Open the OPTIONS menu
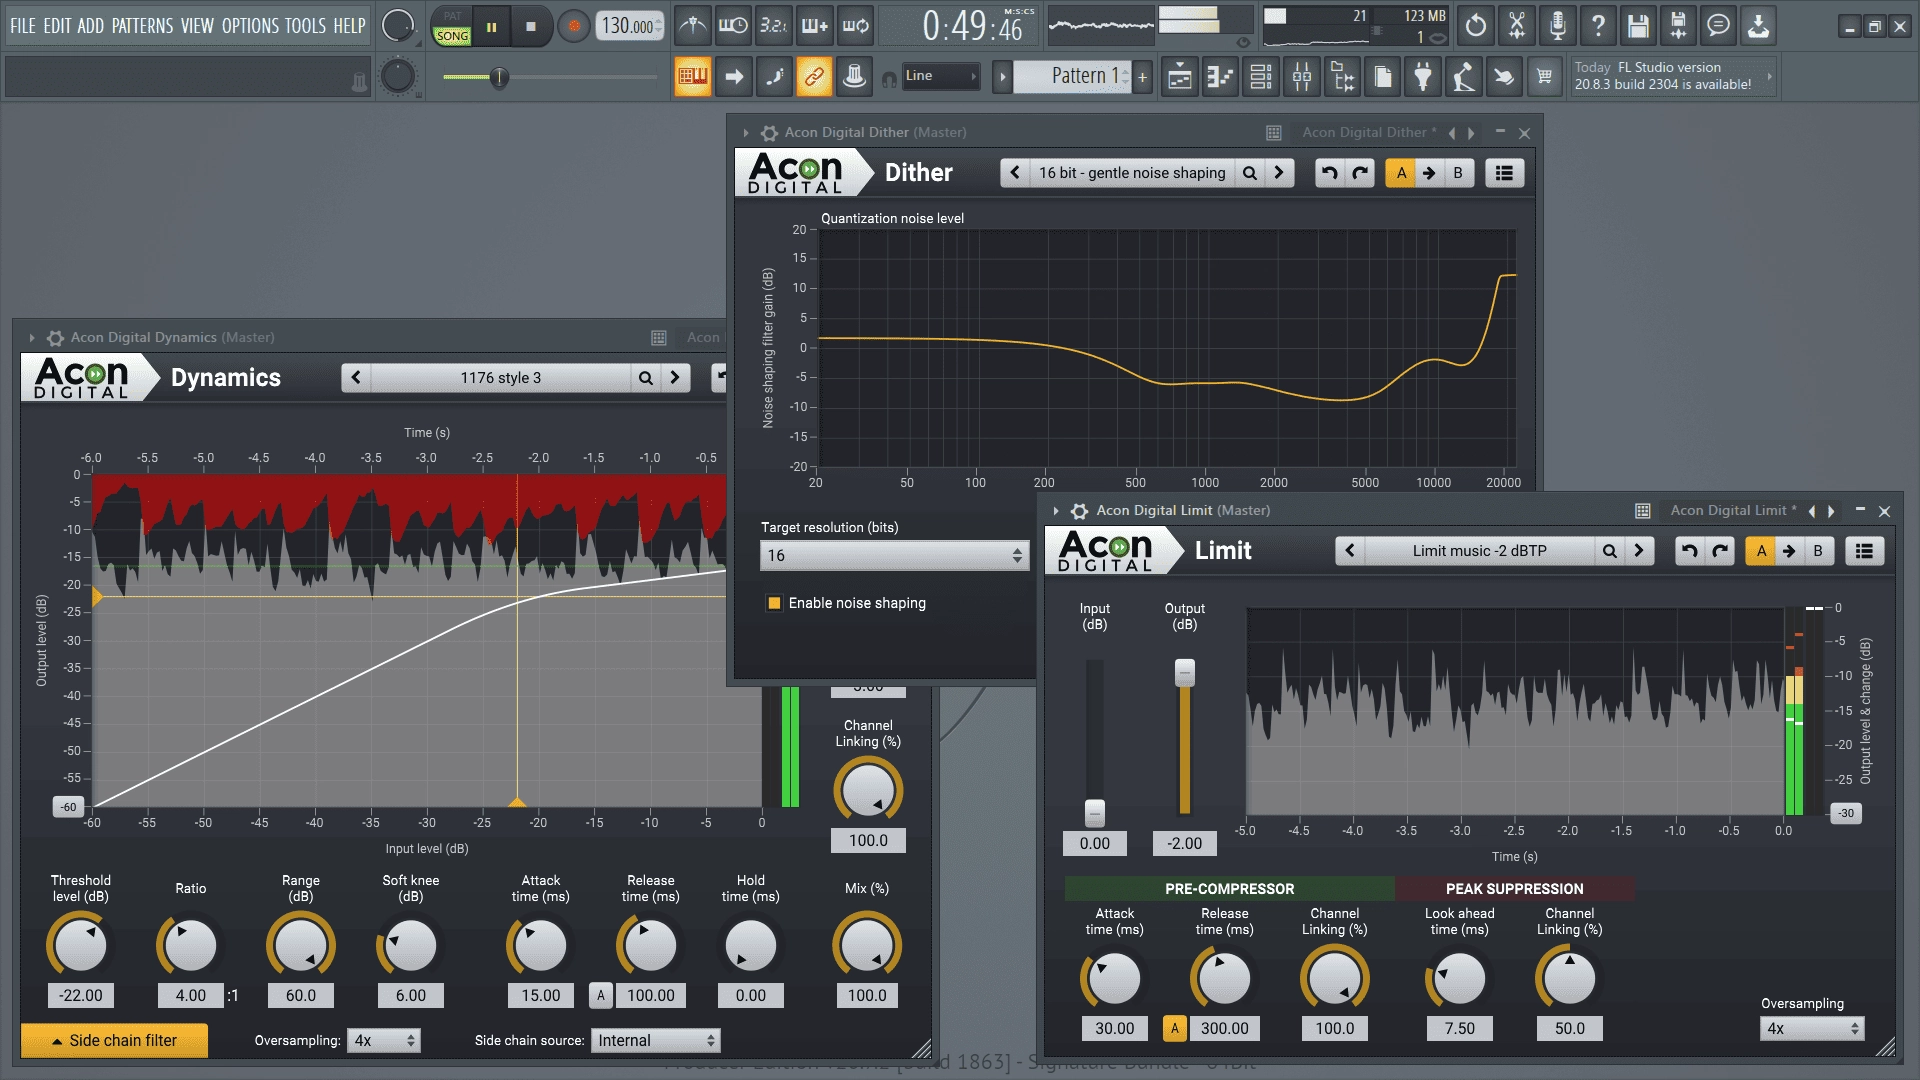Screen dimensions: 1920x1080 [x=250, y=26]
